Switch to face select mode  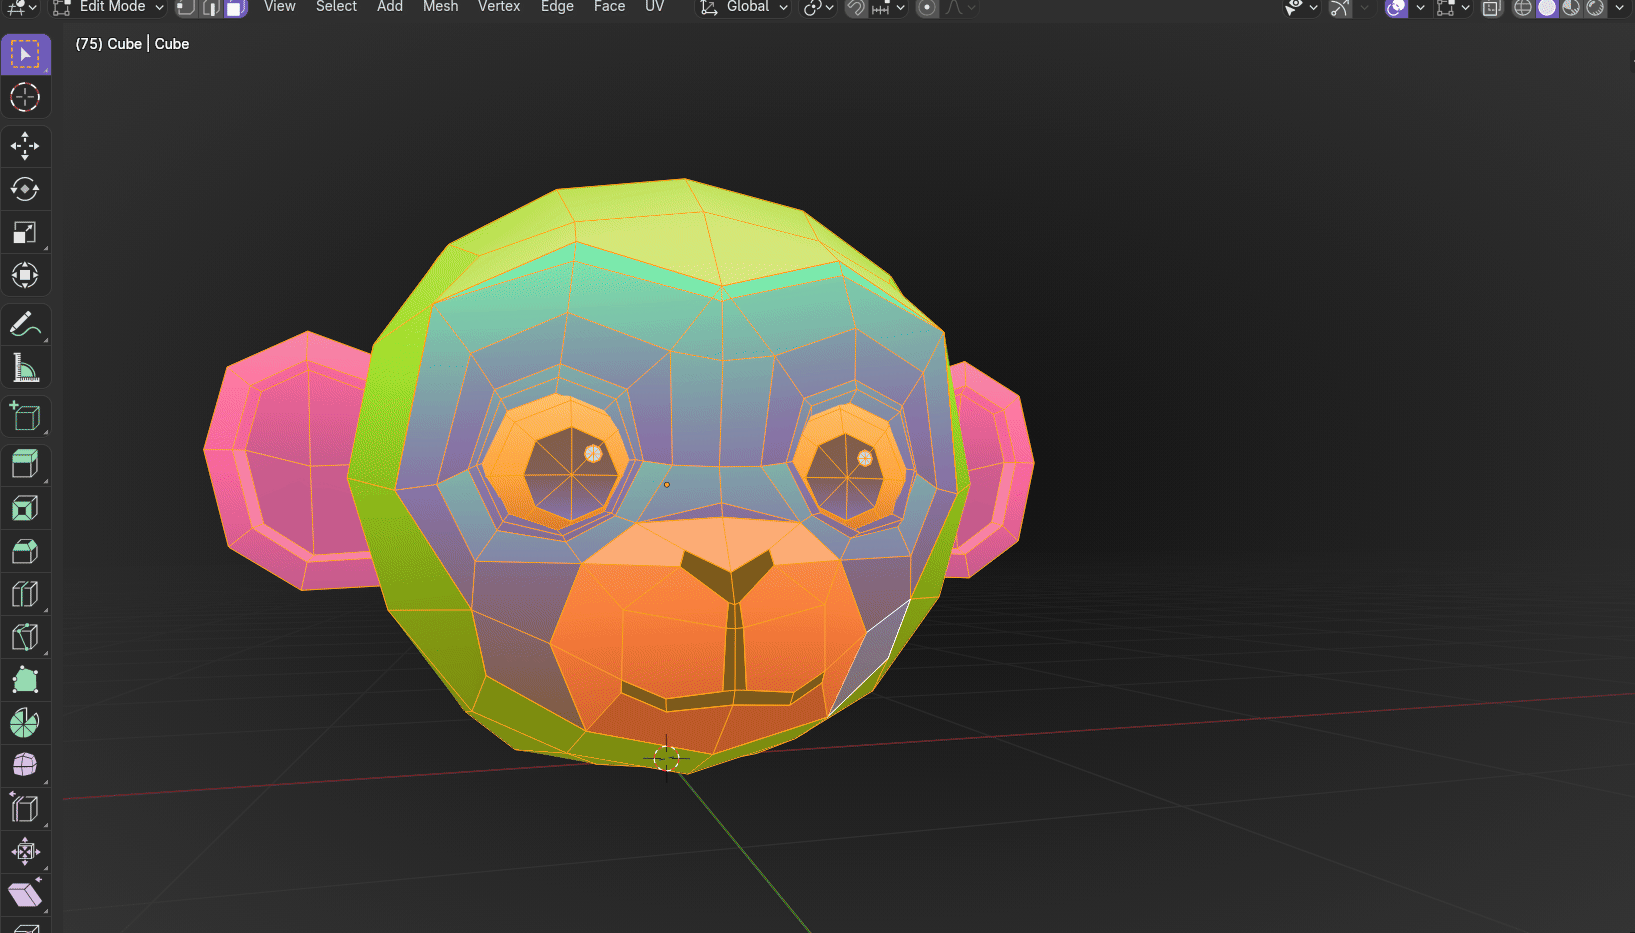235,8
